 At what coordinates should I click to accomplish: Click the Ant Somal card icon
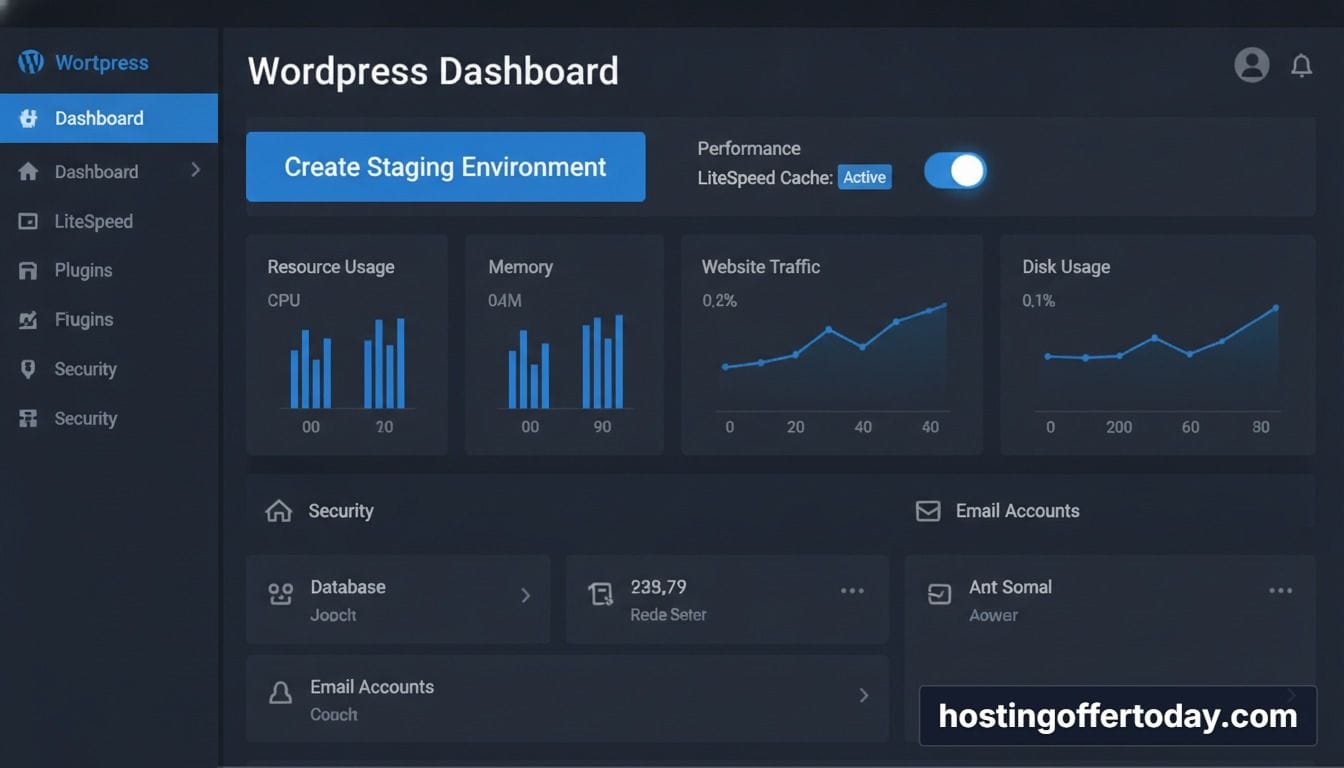[x=939, y=595]
